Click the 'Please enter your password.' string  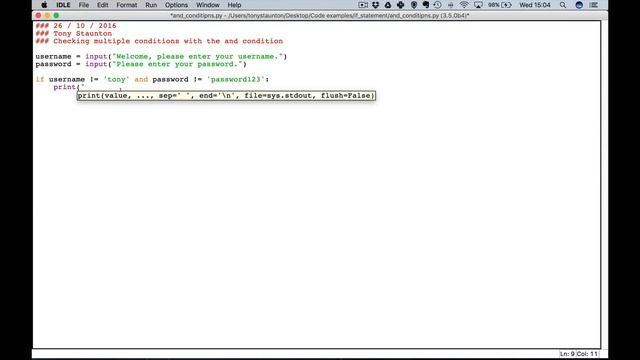[177, 64]
